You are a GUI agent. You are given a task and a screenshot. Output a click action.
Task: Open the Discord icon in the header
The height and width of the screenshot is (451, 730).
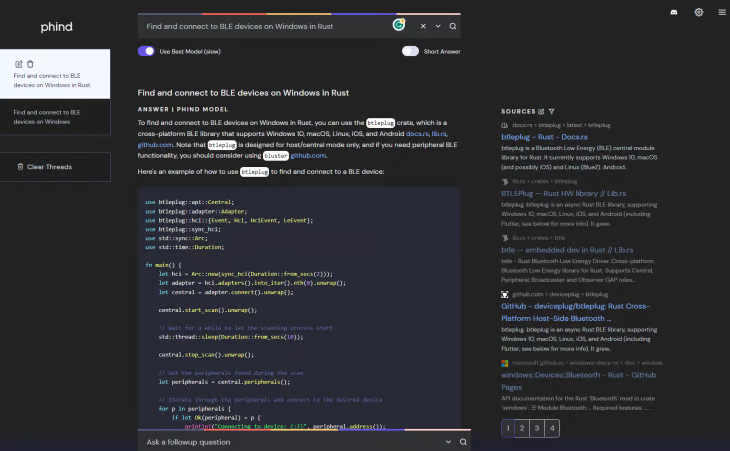[674, 13]
